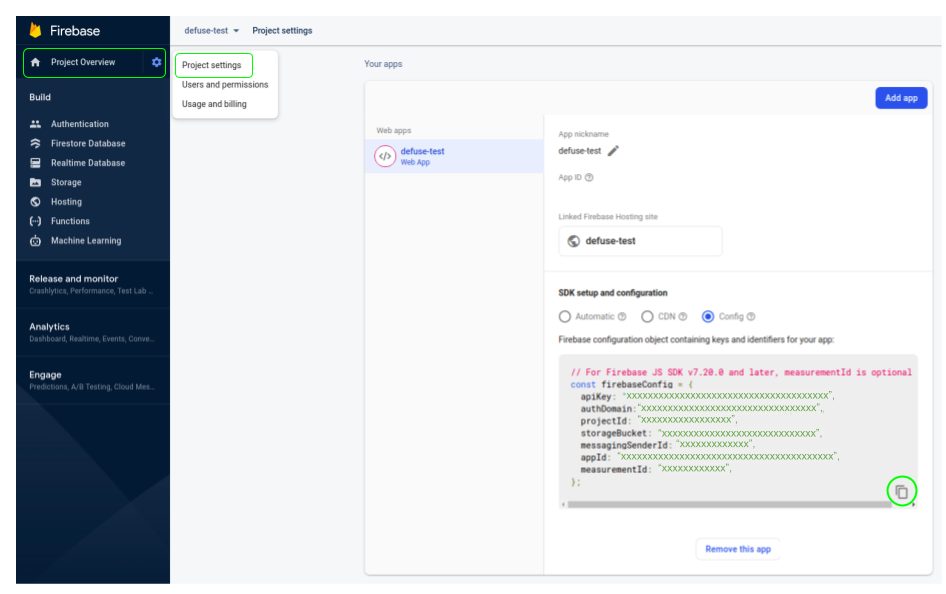Select the Automatic SDK setup option
The height and width of the screenshot is (594, 946).
[x=565, y=317]
